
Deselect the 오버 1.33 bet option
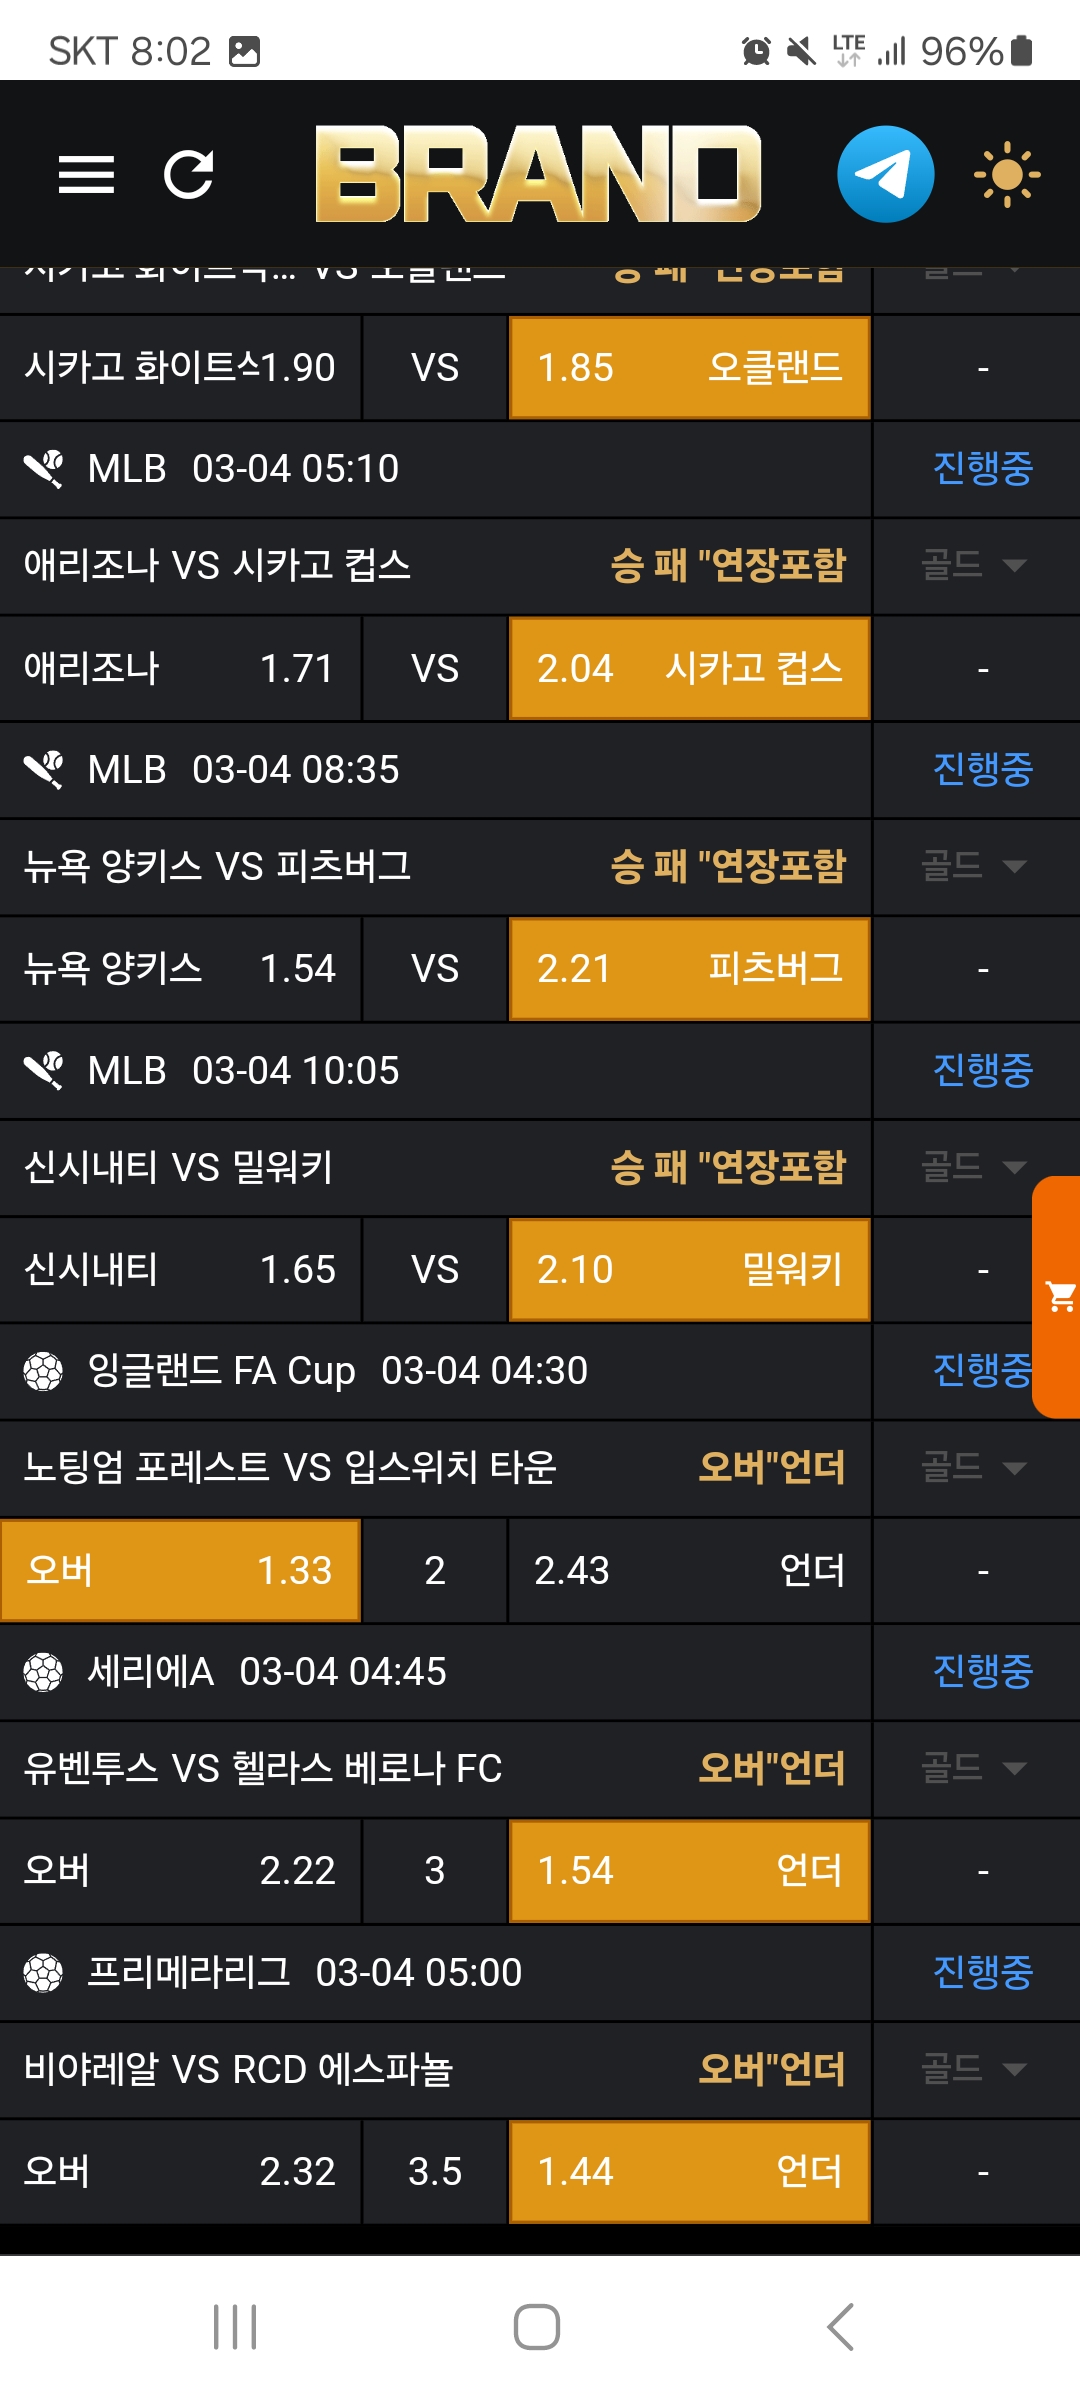coord(180,1570)
